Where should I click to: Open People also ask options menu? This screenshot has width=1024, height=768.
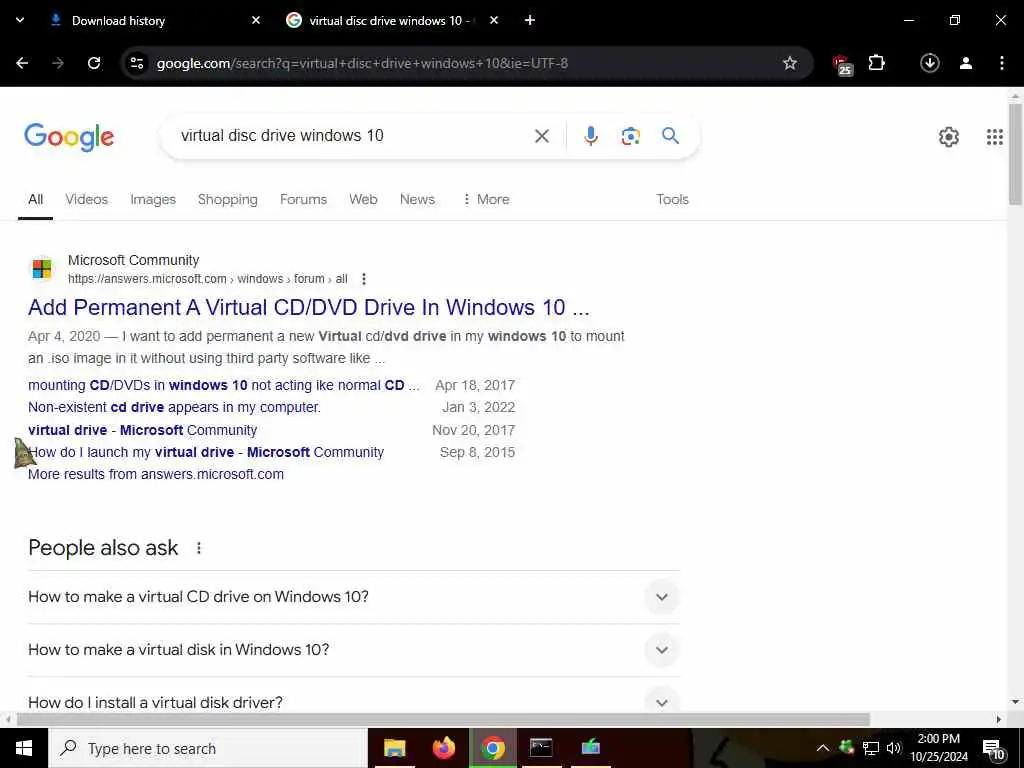pyautogui.click(x=199, y=548)
